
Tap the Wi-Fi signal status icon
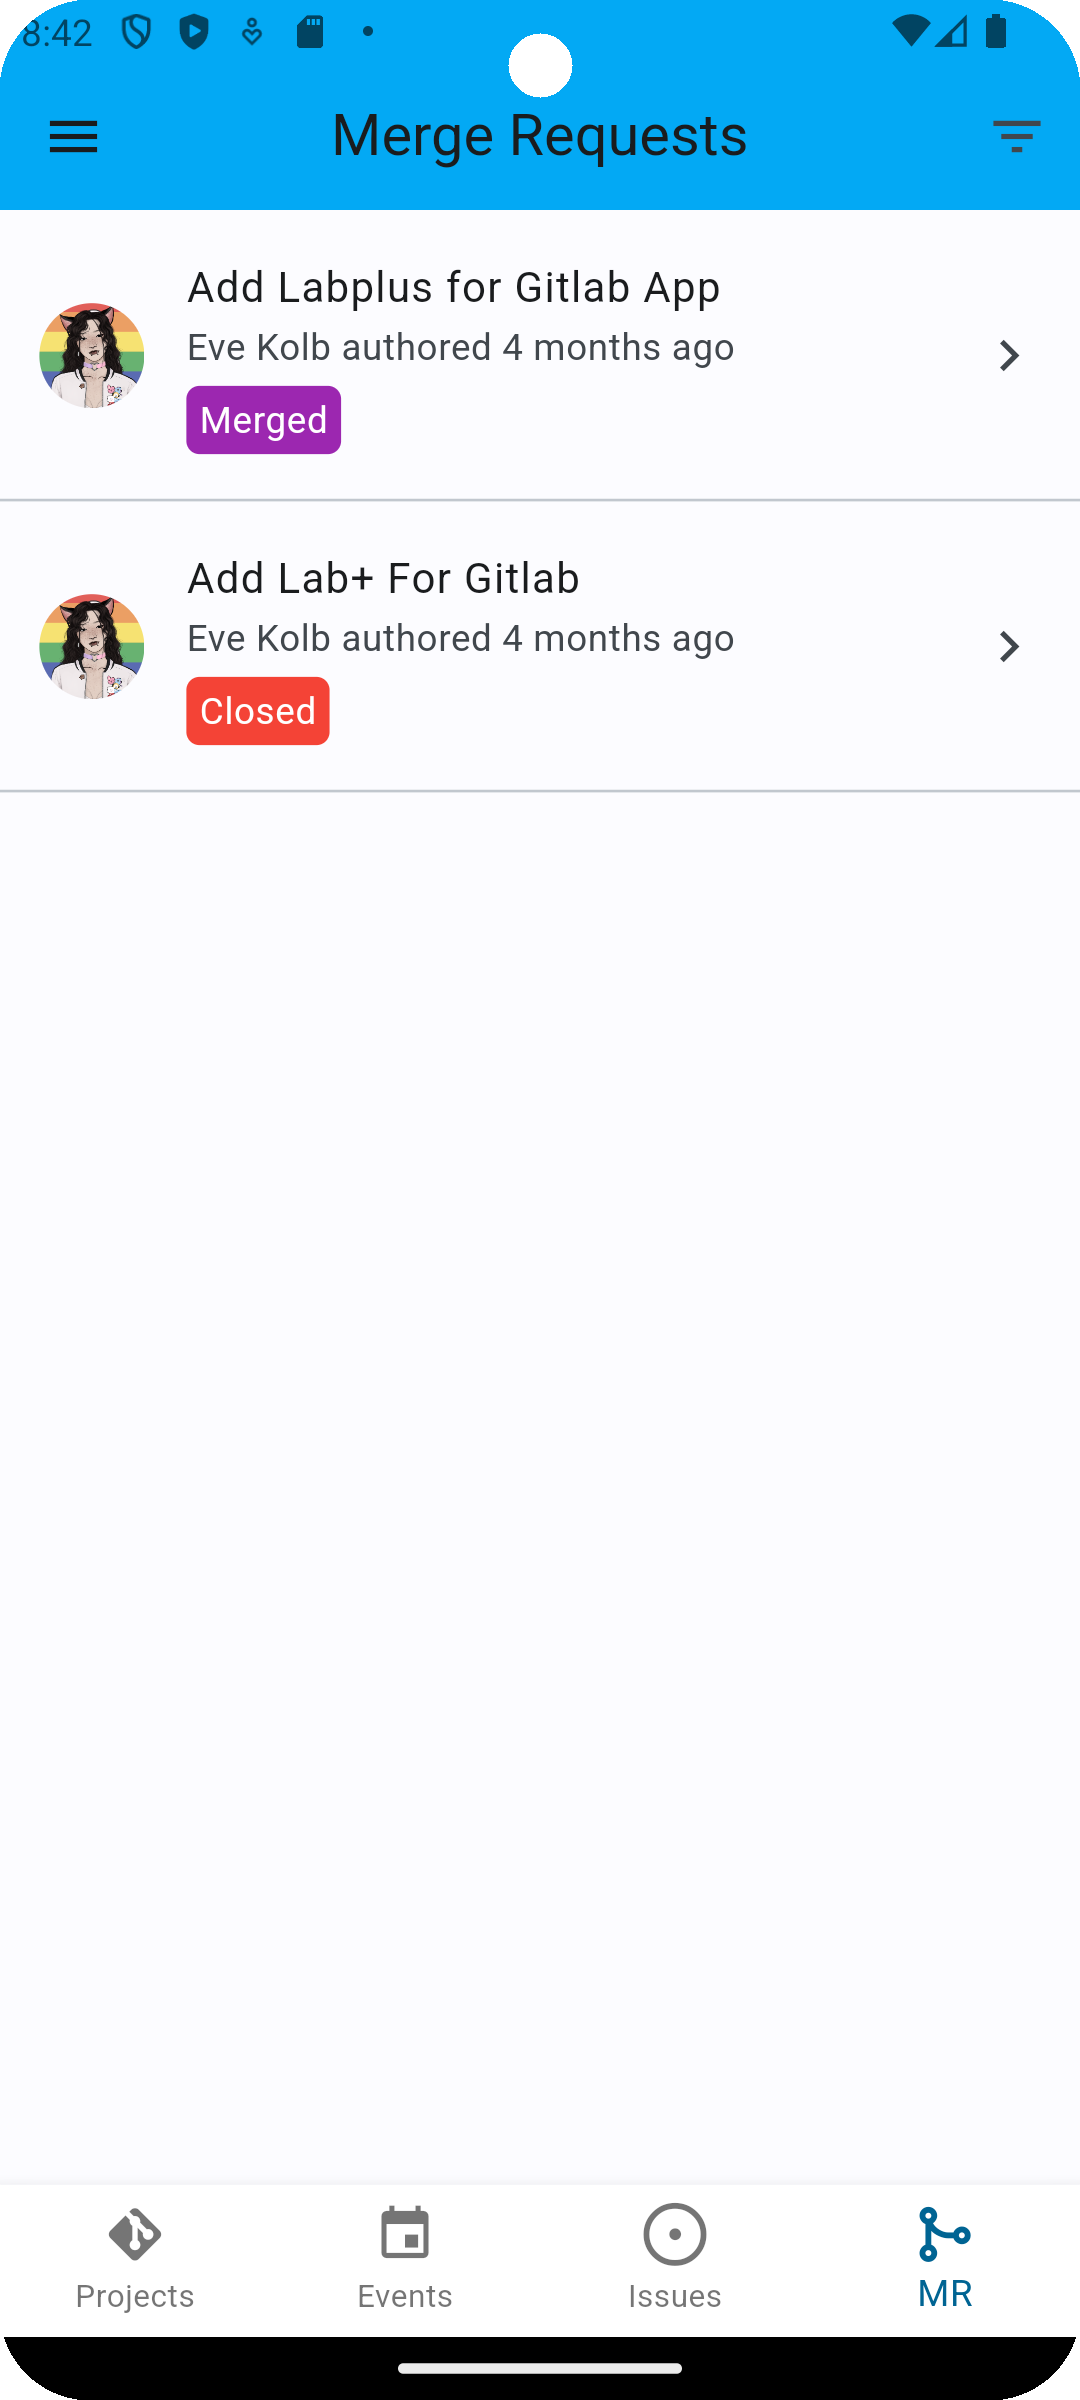(x=910, y=31)
